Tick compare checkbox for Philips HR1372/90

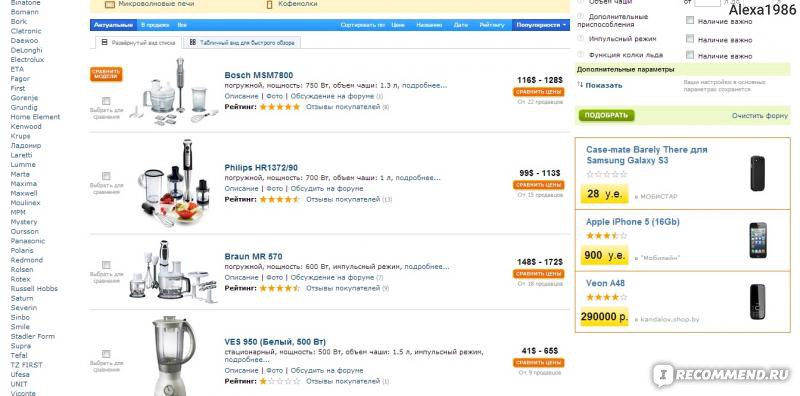click(x=106, y=176)
